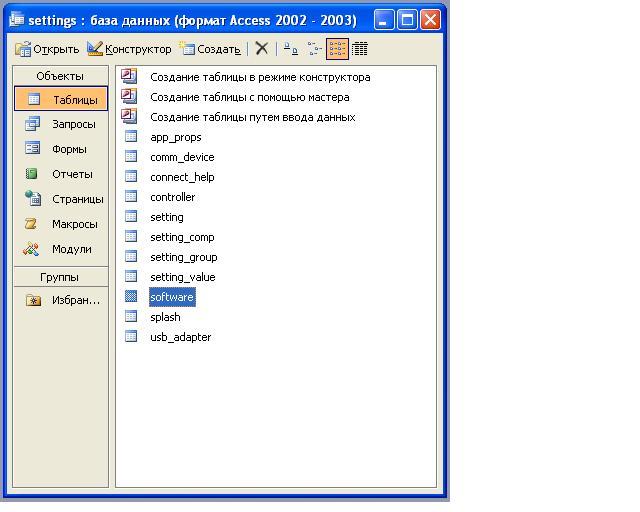The height and width of the screenshot is (512, 640).
Task: Switch to large icons view
Action: 290,48
